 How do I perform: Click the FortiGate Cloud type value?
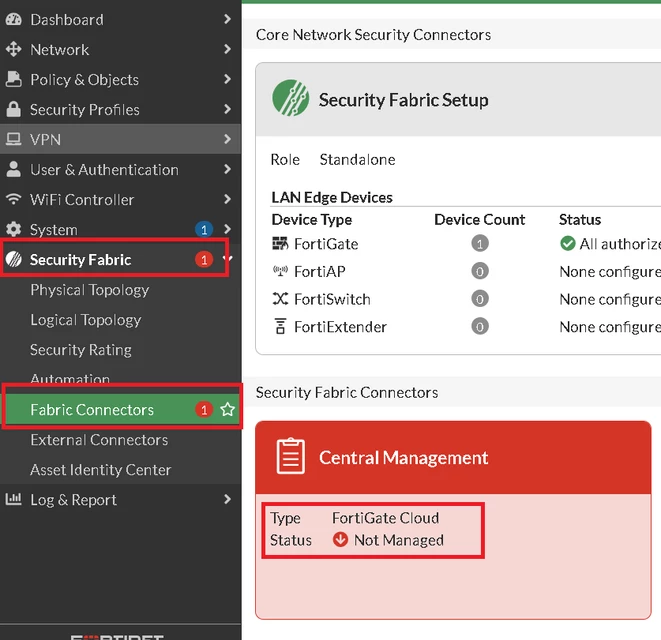[385, 517]
